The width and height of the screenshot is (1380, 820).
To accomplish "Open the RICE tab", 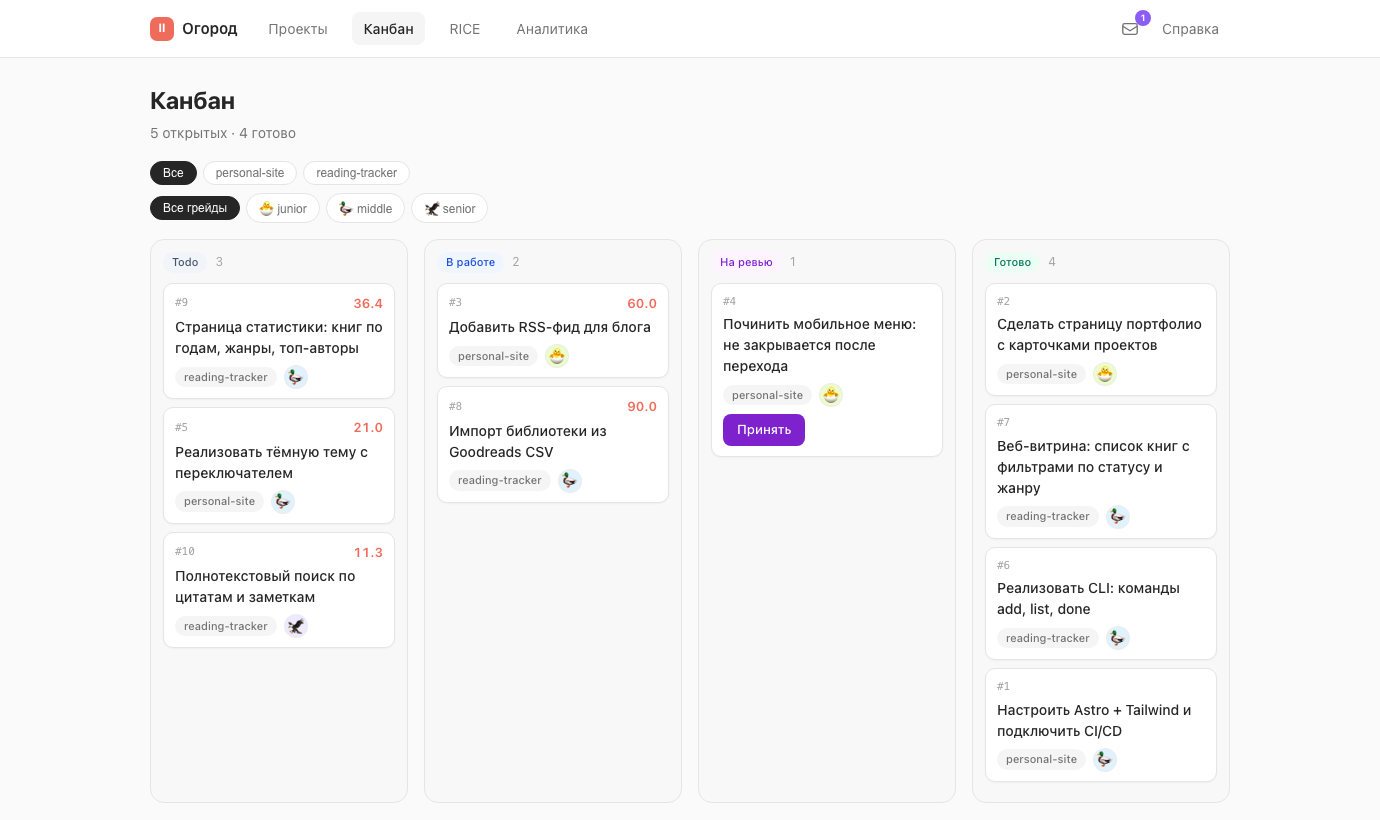I will coord(465,29).
